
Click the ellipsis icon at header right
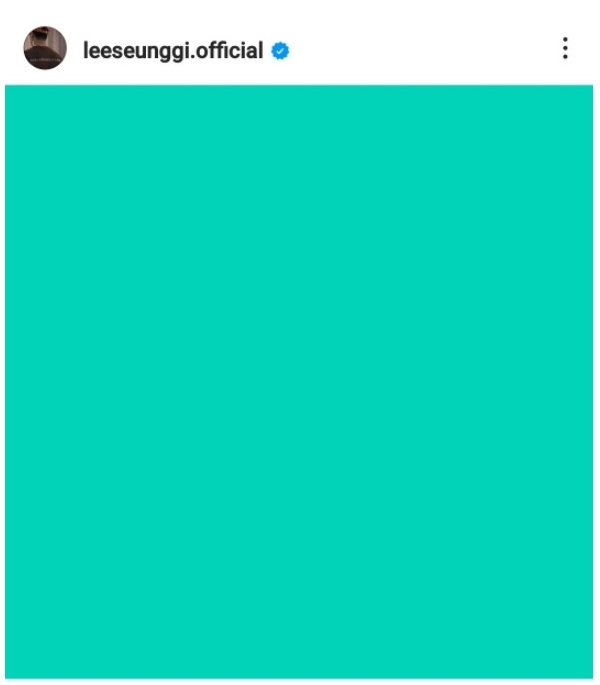pos(565,48)
